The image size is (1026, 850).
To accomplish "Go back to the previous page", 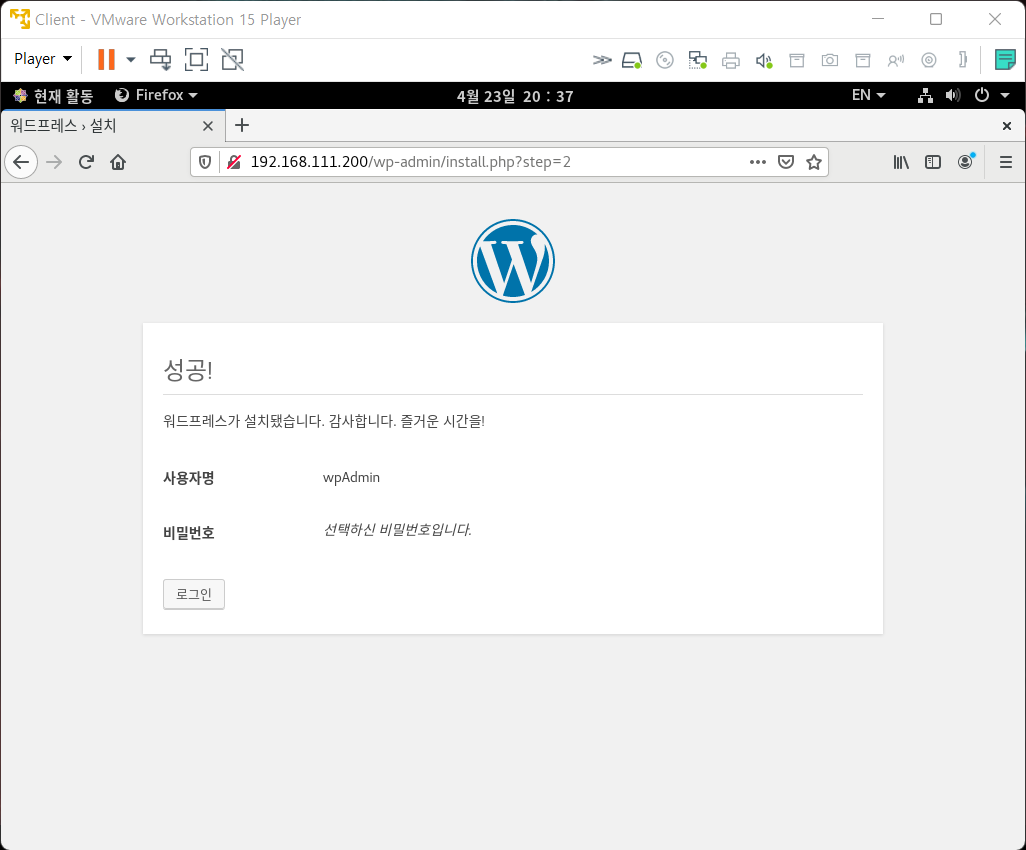I will 21,162.
